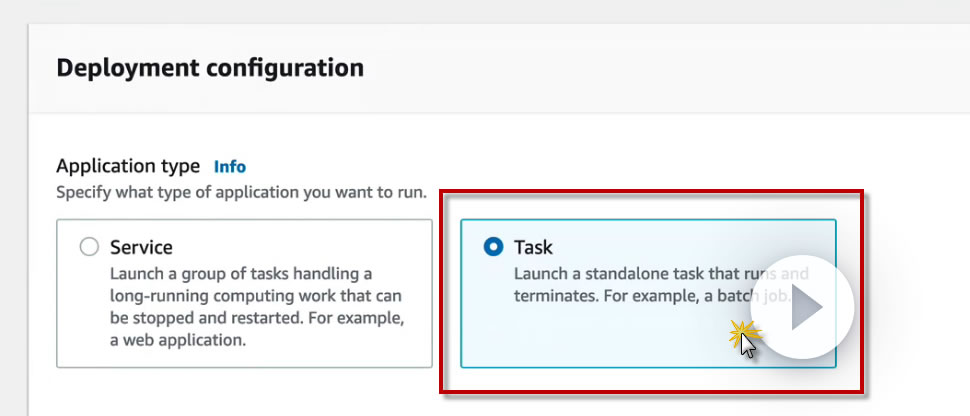
Task: Click the "Service" option title
Action: pyautogui.click(x=141, y=247)
